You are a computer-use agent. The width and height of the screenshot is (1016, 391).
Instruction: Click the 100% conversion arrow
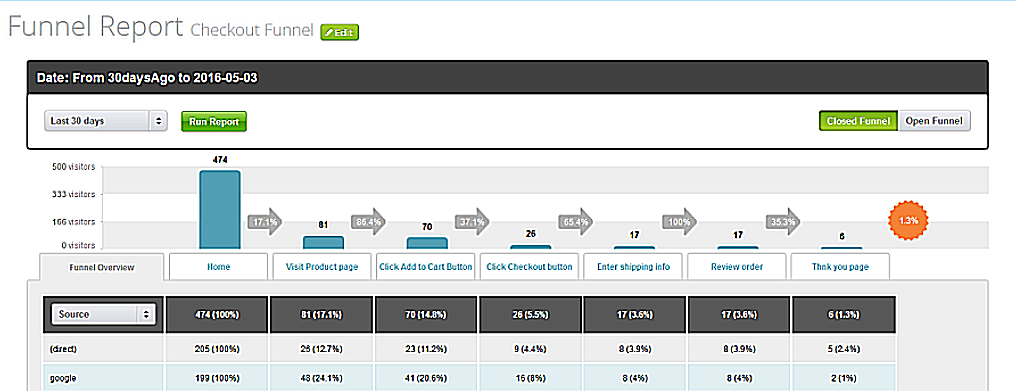pos(679,222)
